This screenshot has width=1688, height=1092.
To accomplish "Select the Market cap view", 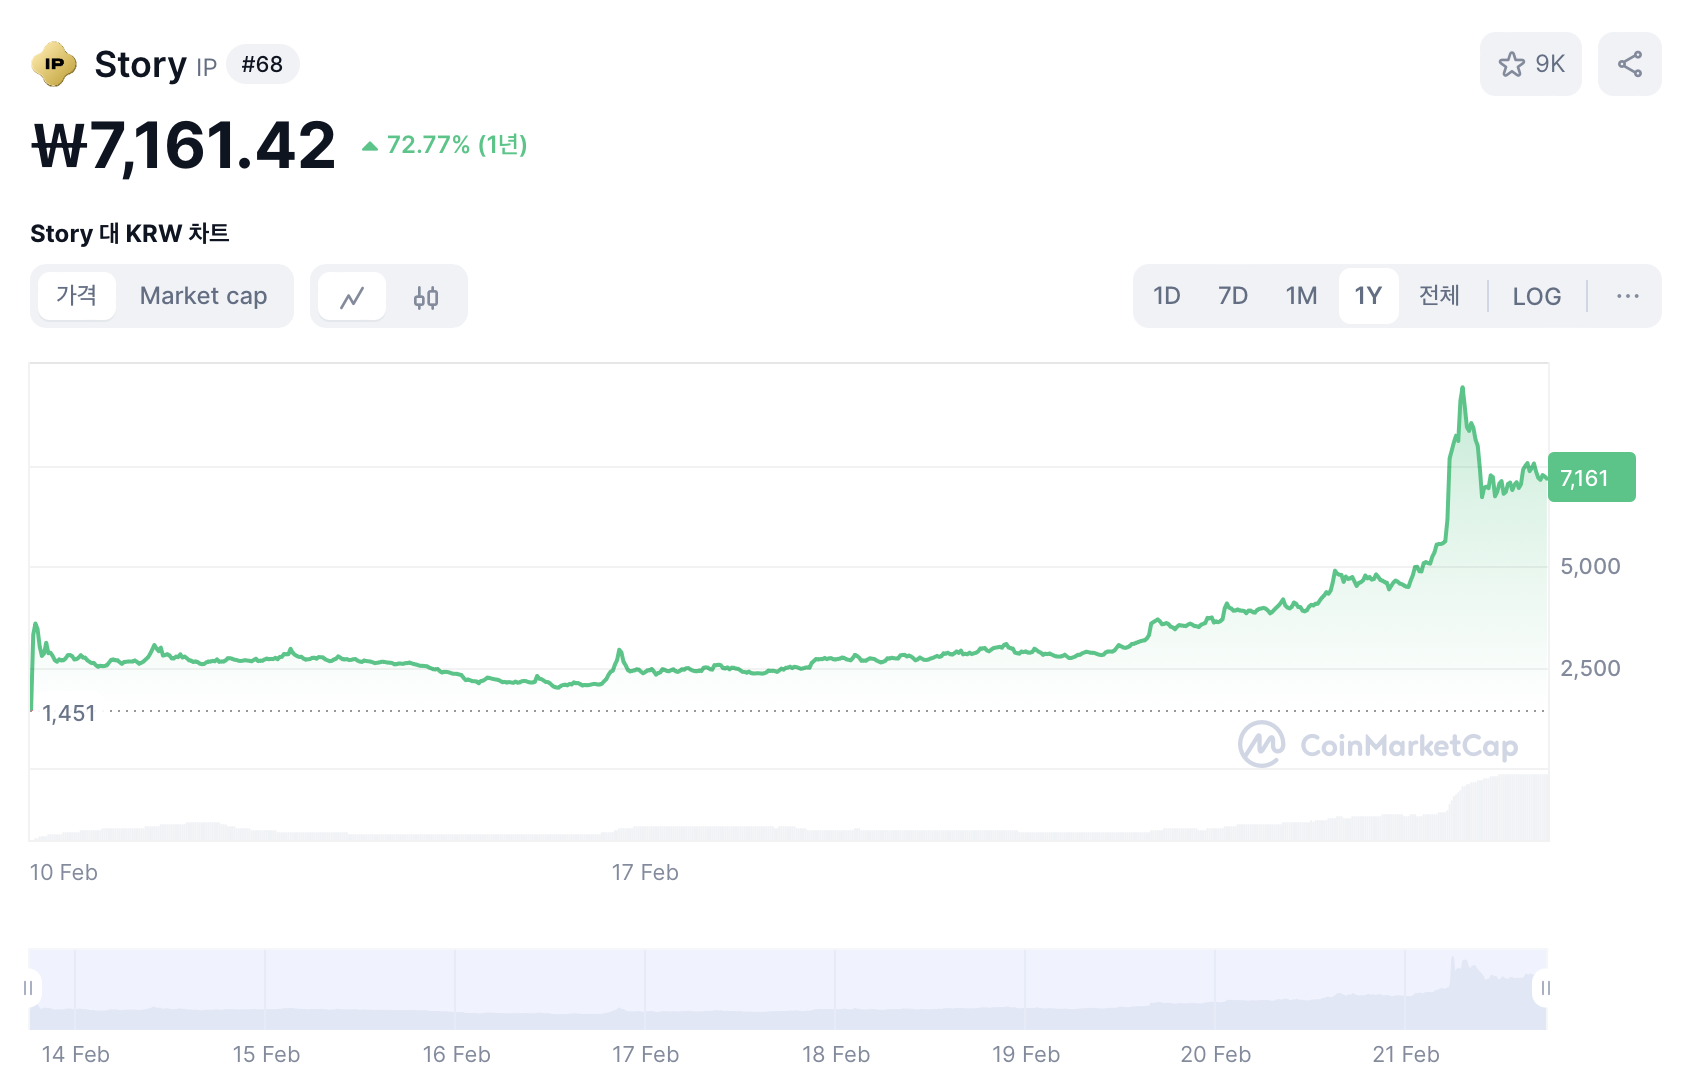I will coord(203,296).
